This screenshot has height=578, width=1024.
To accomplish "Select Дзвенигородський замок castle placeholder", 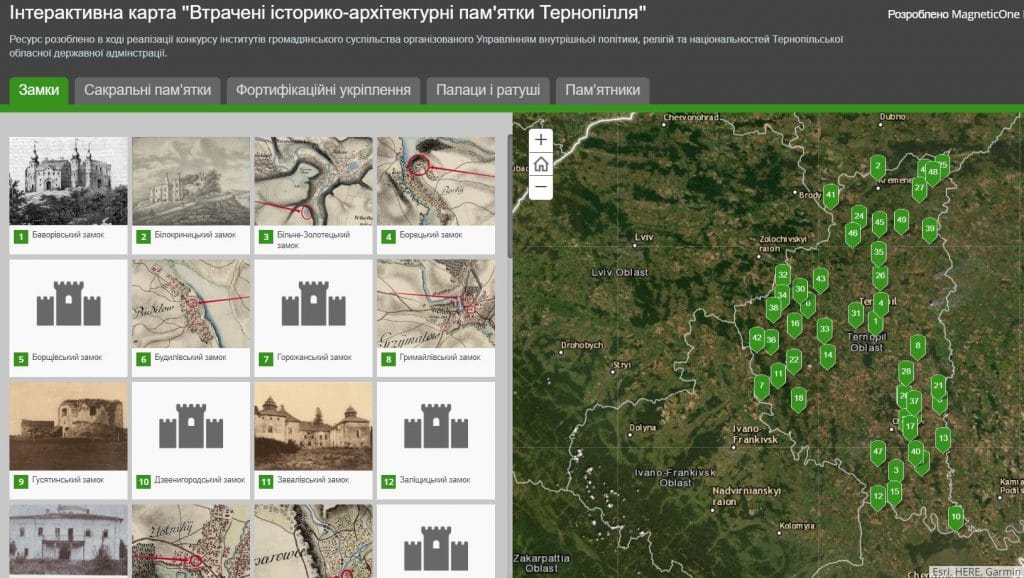I will 191,426.
